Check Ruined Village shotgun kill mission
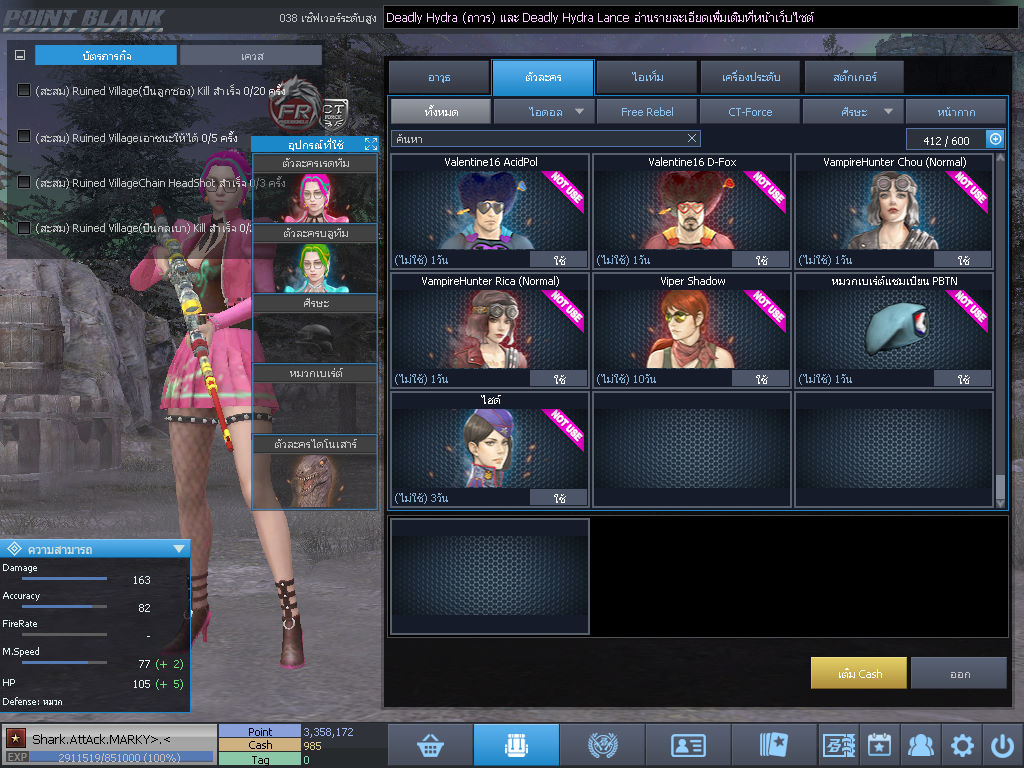The width and height of the screenshot is (1024, 768). pos(24,90)
